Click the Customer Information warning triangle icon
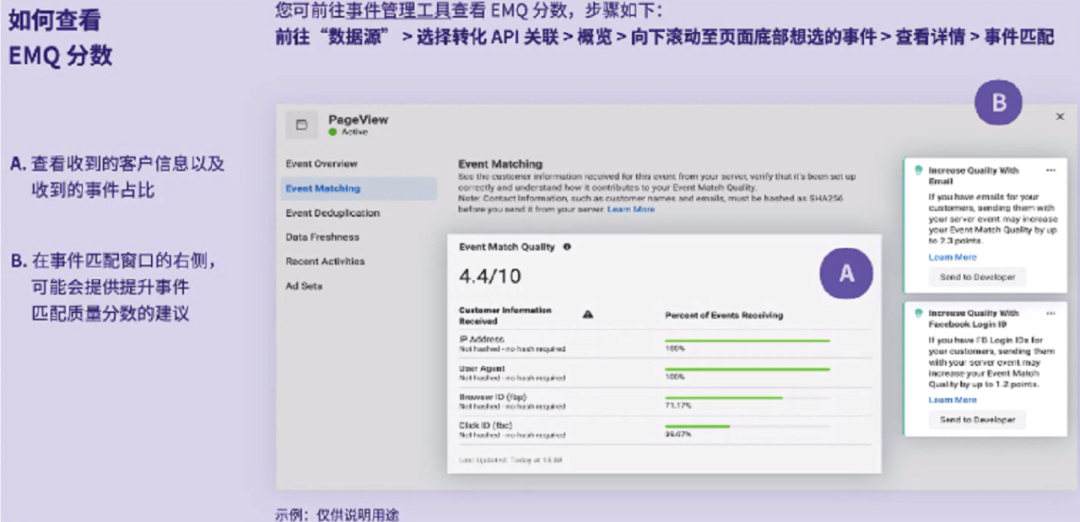Screen dimensions: 1080x522 tap(588, 315)
